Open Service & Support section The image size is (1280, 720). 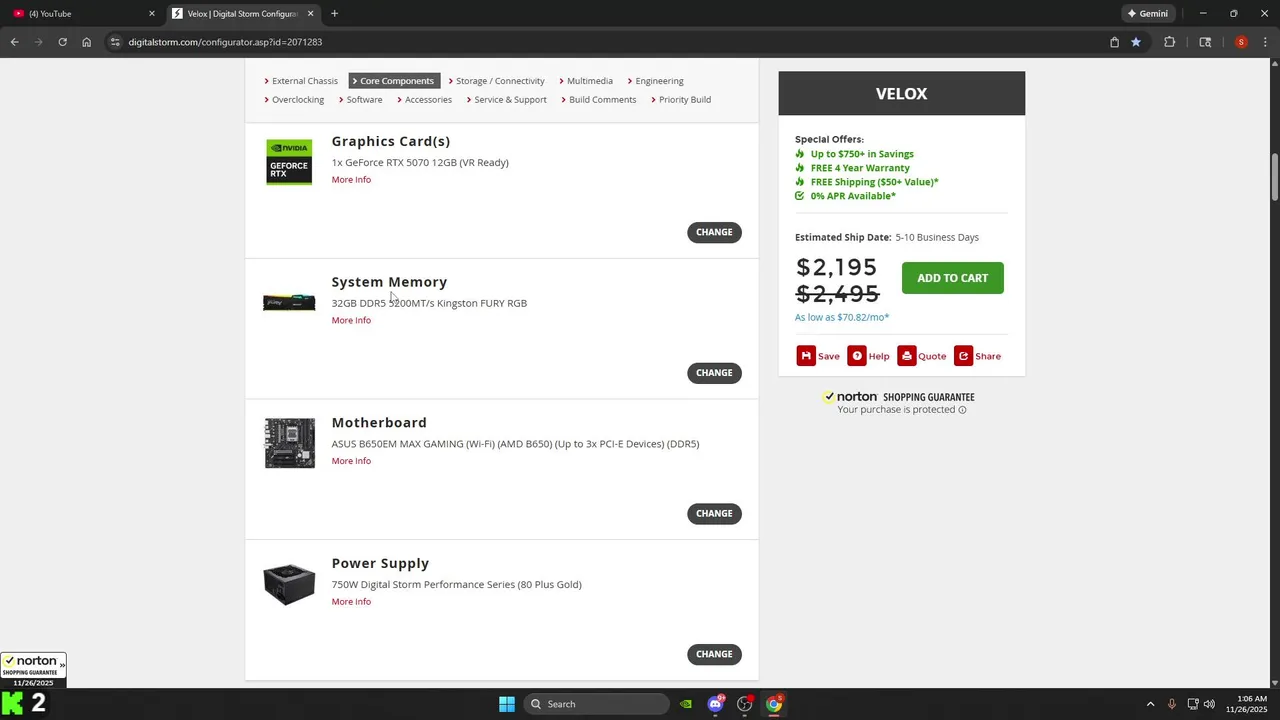(x=507, y=100)
